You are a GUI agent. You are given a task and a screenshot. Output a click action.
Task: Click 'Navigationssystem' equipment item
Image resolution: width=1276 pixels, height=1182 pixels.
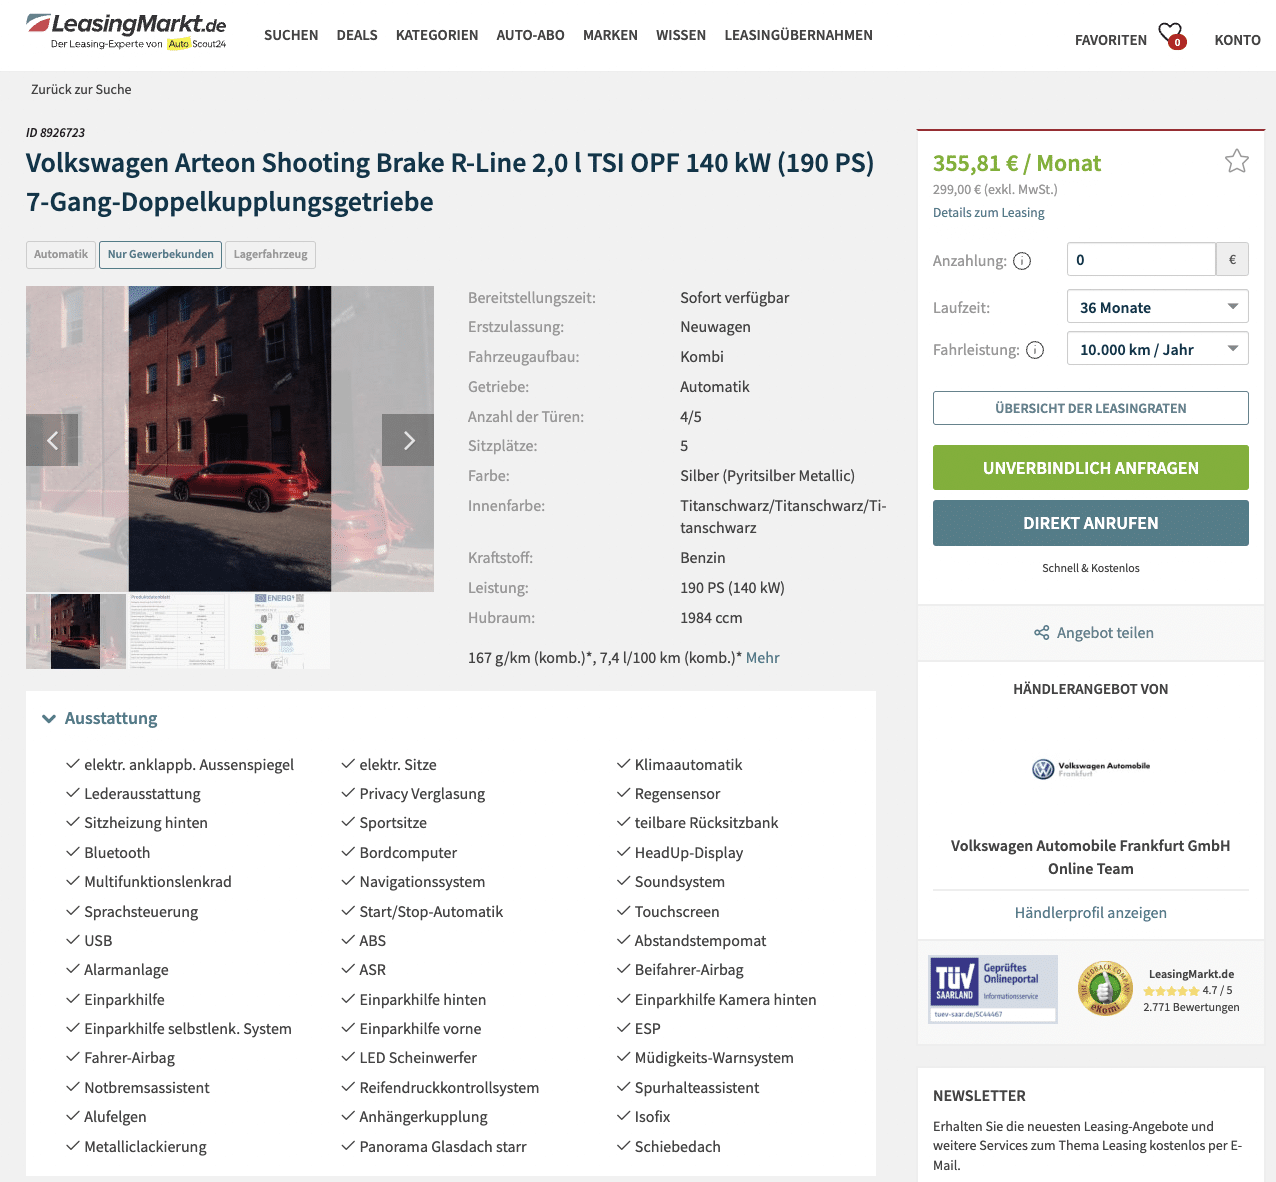pos(422,882)
